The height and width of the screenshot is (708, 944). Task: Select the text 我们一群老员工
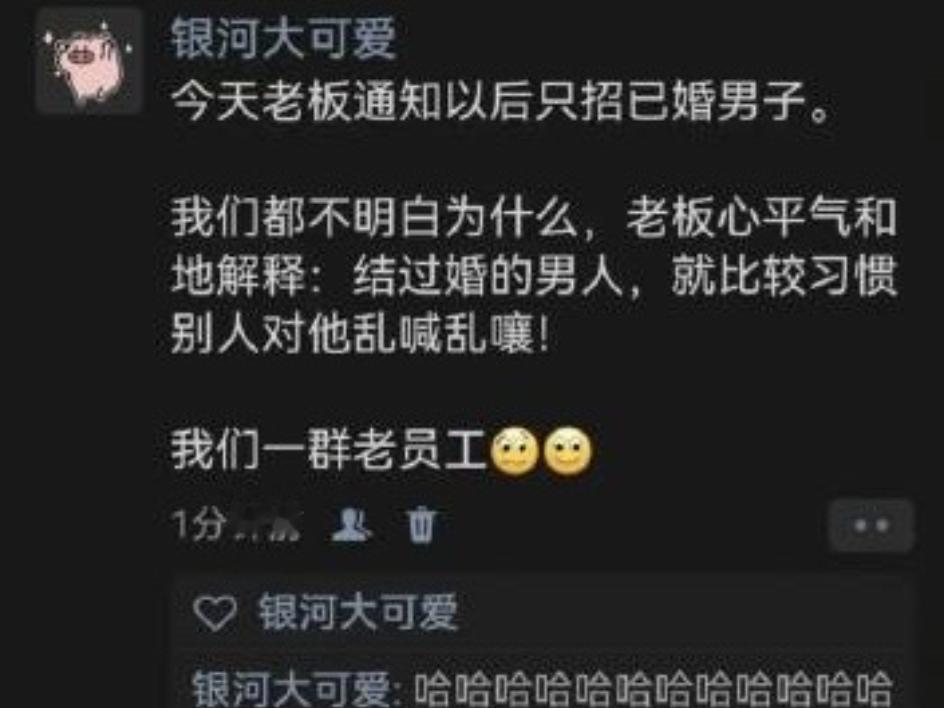click(x=329, y=450)
